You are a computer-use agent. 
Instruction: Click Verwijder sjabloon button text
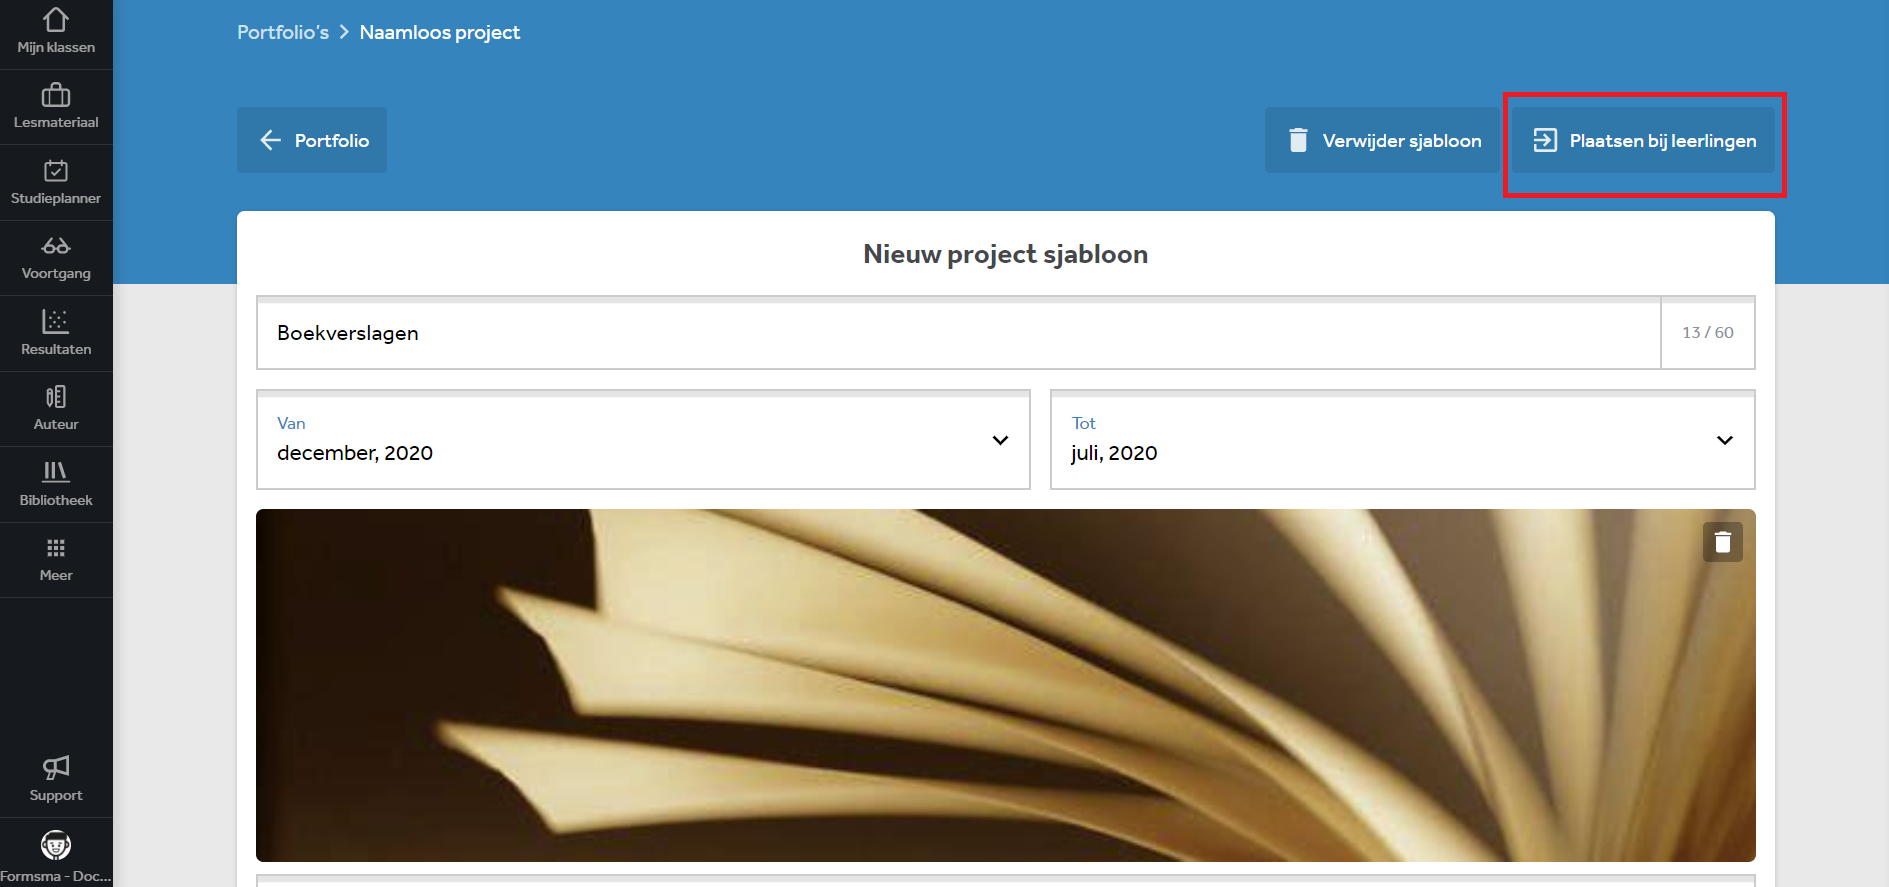pos(1402,141)
